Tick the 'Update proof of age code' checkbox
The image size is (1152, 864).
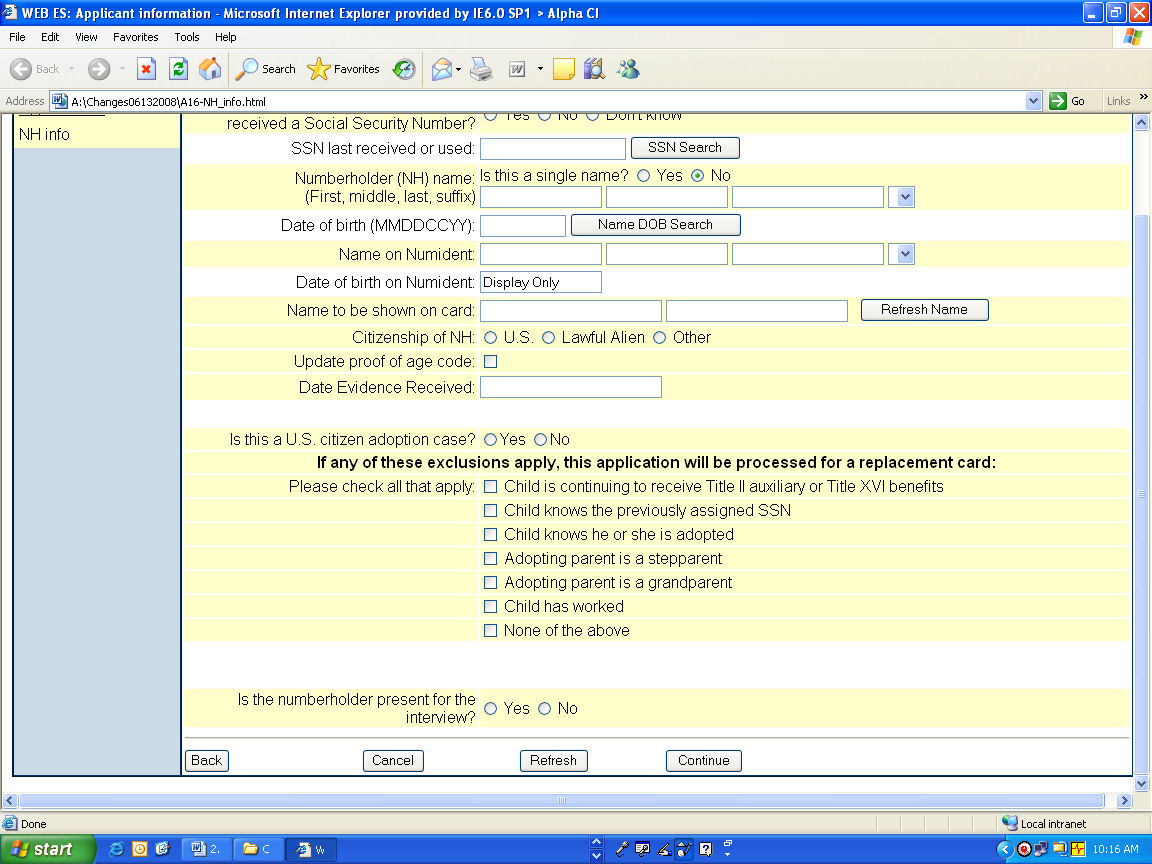[x=490, y=362]
